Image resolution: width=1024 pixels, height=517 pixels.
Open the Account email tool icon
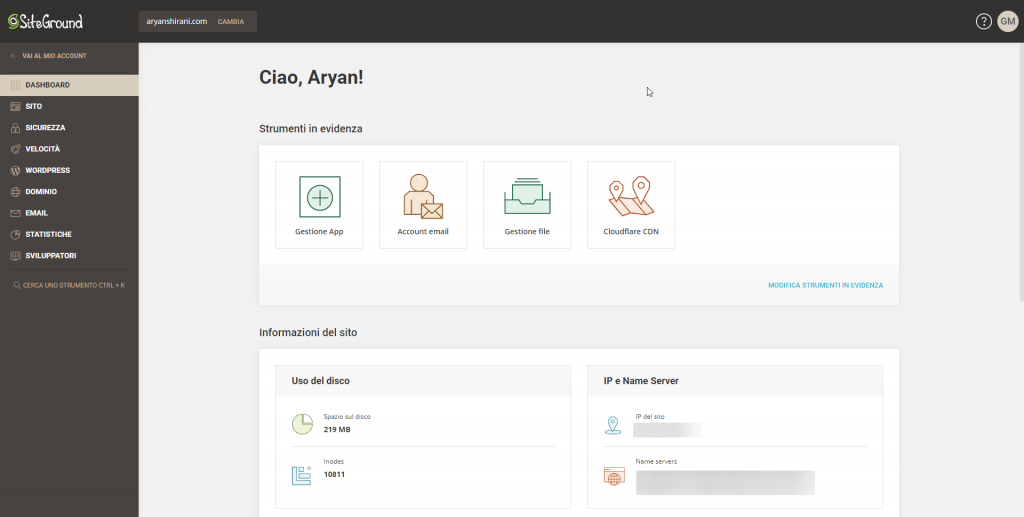click(x=423, y=197)
